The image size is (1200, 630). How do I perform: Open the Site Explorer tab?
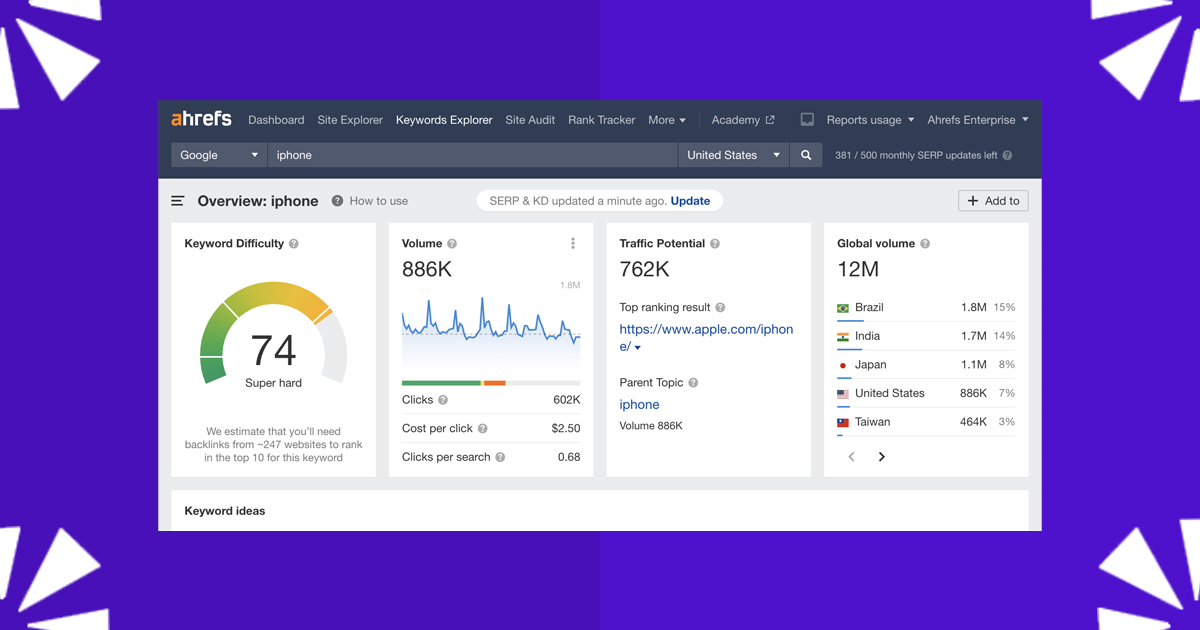(350, 120)
